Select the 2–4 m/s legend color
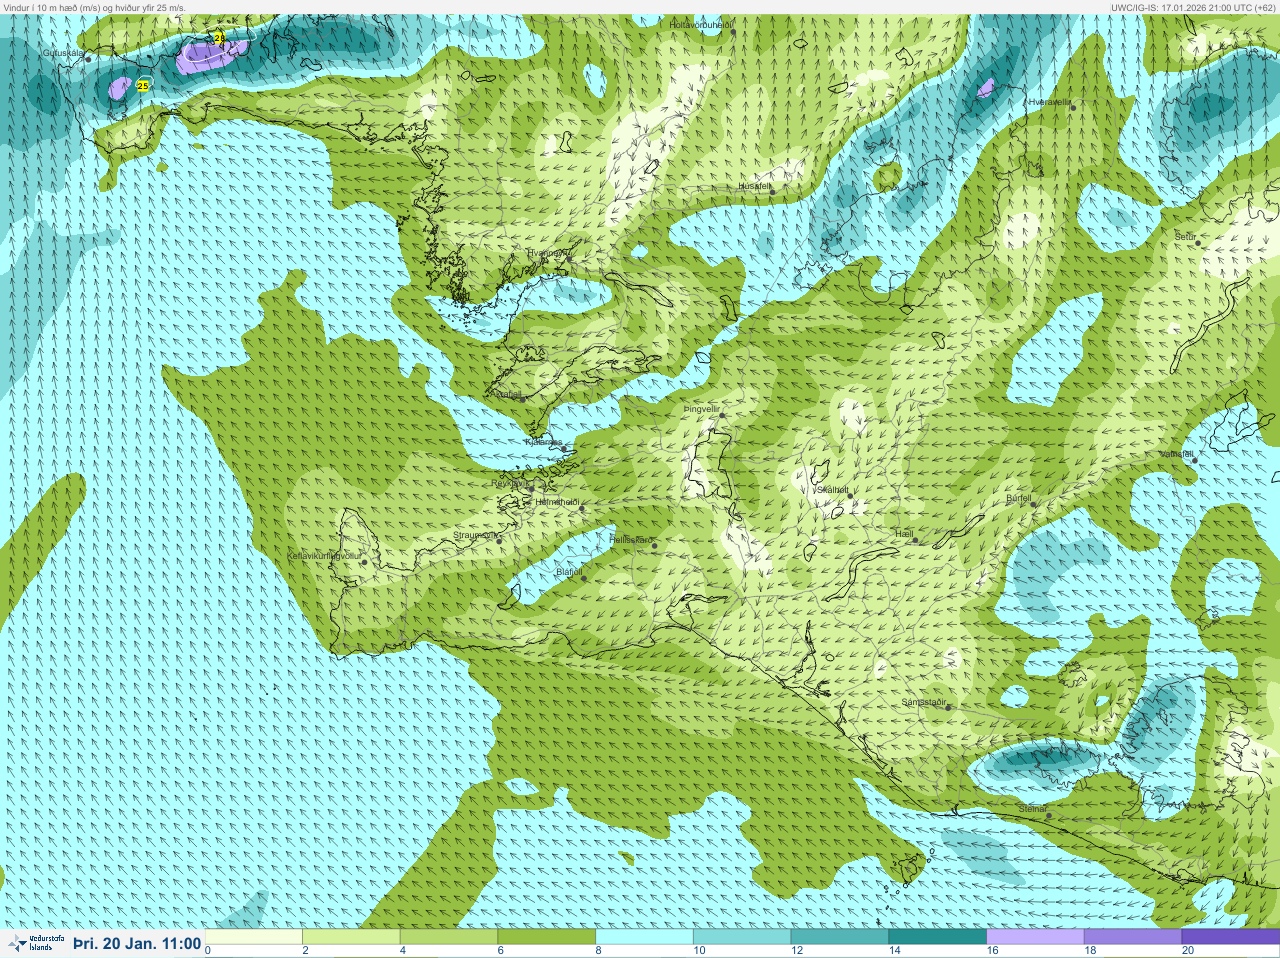 pyautogui.click(x=352, y=937)
